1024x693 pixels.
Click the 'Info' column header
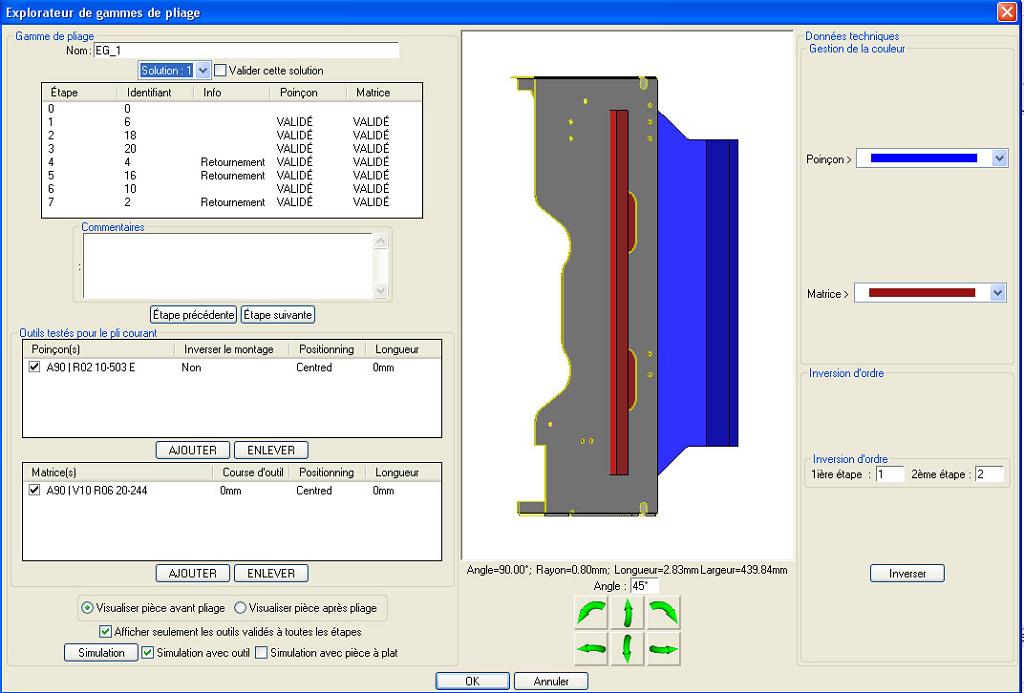(x=232, y=92)
